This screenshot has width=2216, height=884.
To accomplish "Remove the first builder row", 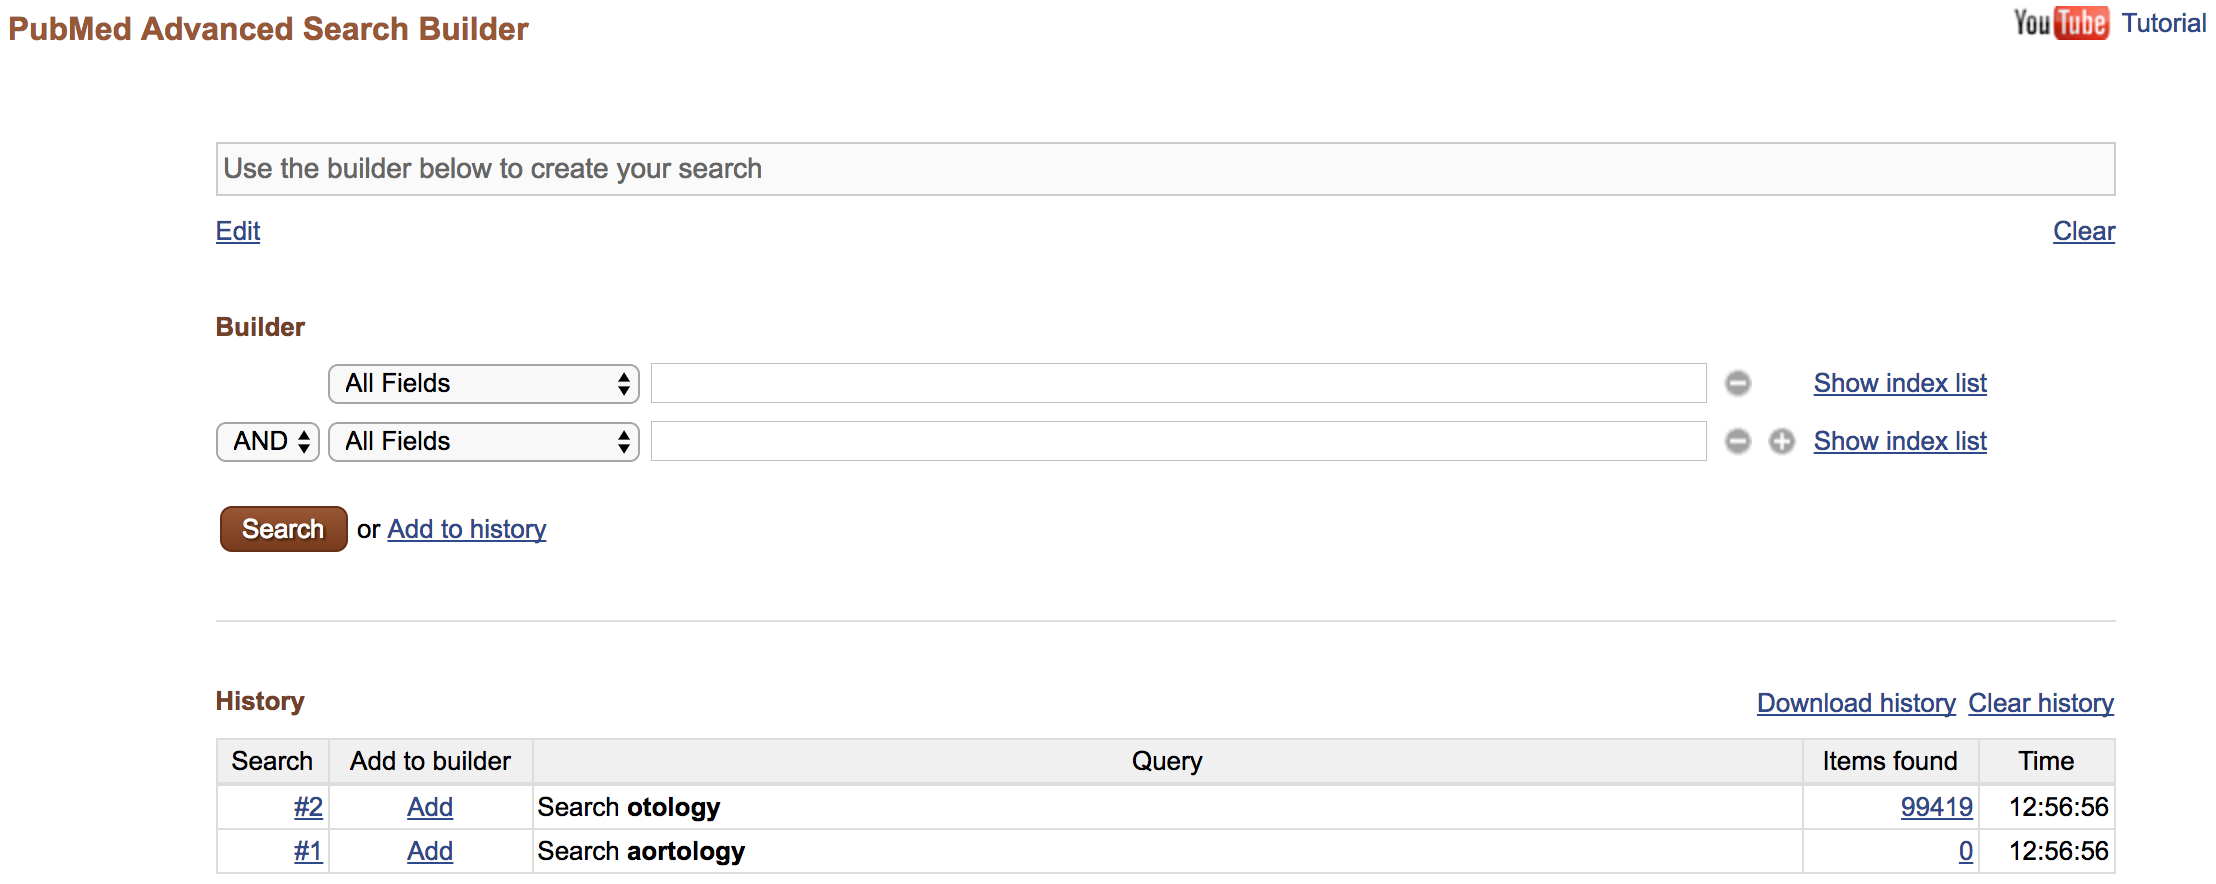I will (x=1738, y=383).
